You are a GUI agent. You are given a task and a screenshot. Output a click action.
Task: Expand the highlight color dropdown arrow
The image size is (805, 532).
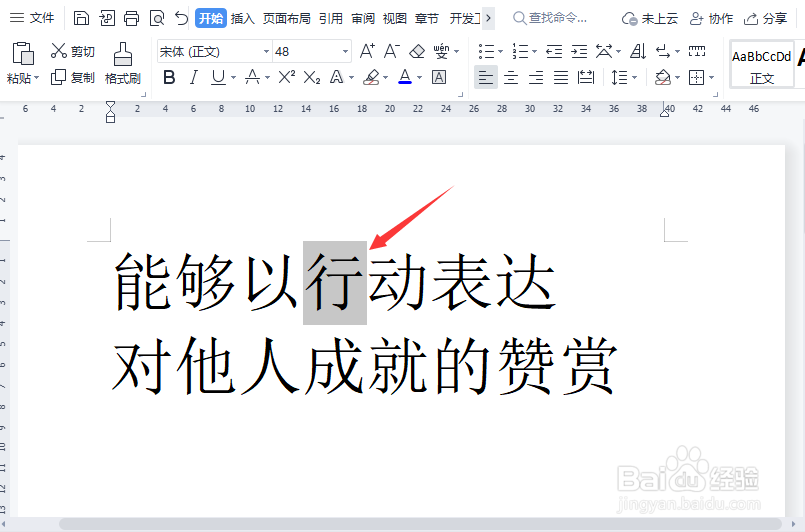point(386,78)
